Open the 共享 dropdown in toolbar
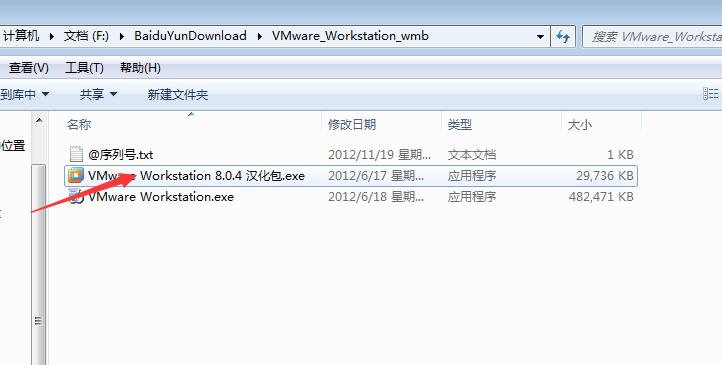Viewport: 722px width, 365px height. pos(98,94)
